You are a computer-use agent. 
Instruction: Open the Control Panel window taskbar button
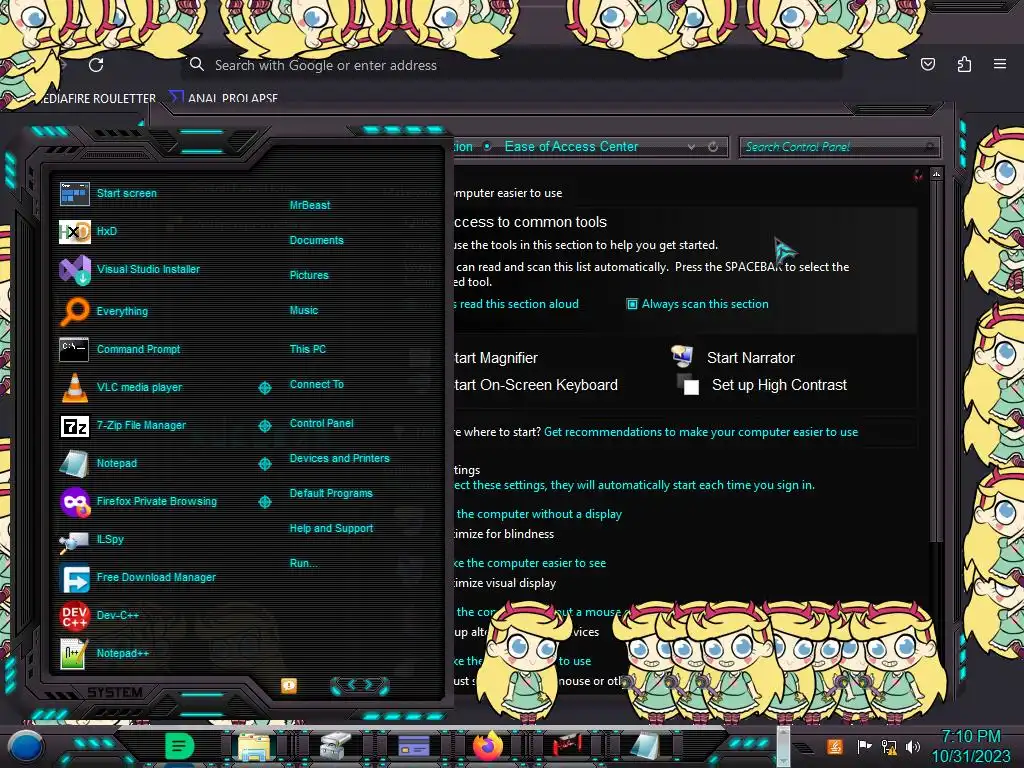pos(413,746)
